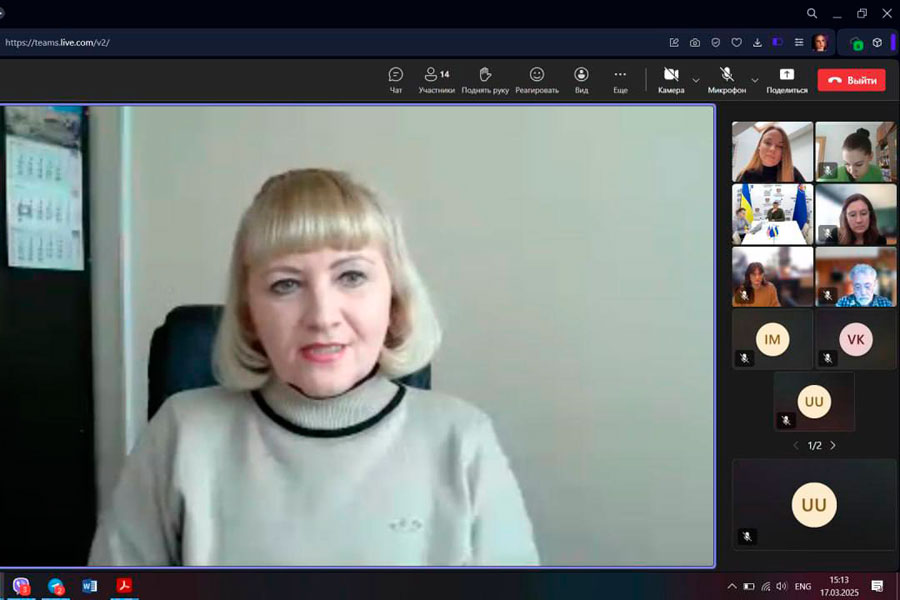Select the VK participant tile
Screen dimensions: 900x600
(855, 340)
